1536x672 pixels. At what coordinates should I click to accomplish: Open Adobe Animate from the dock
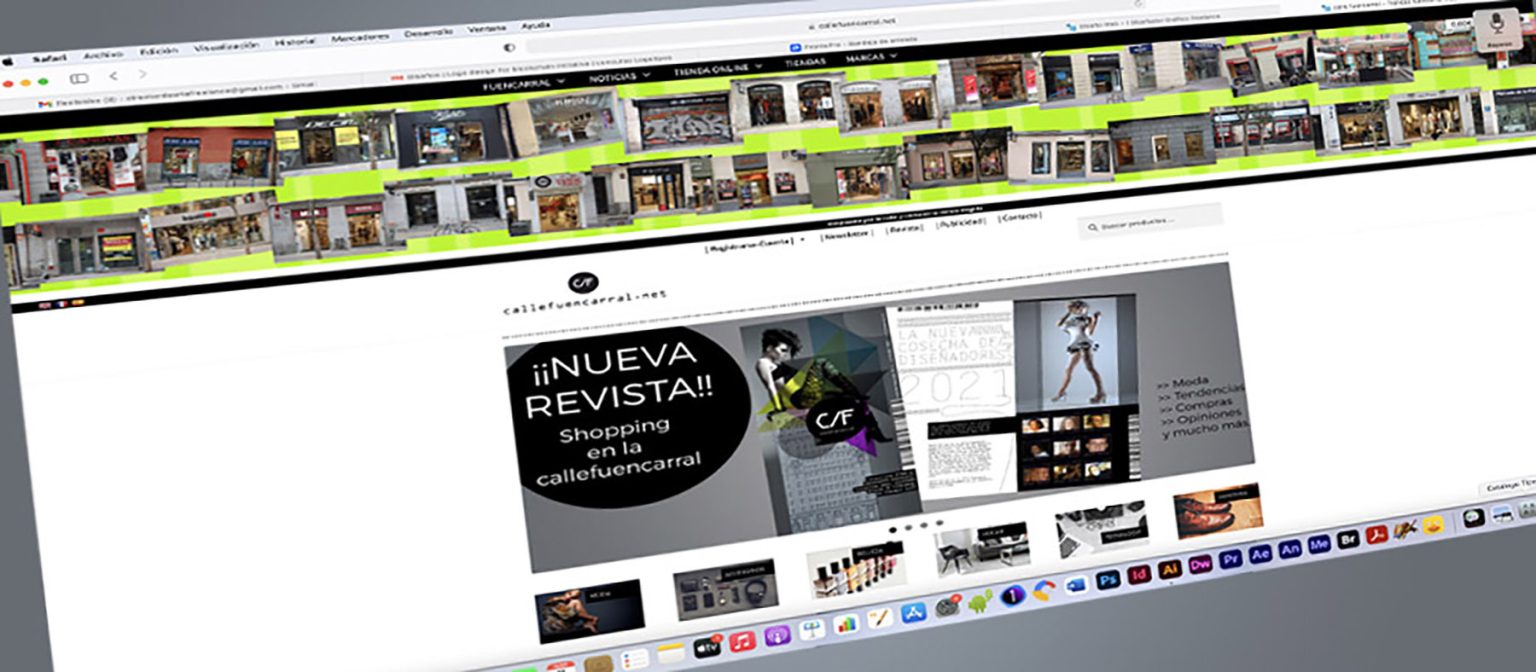(x=1290, y=549)
